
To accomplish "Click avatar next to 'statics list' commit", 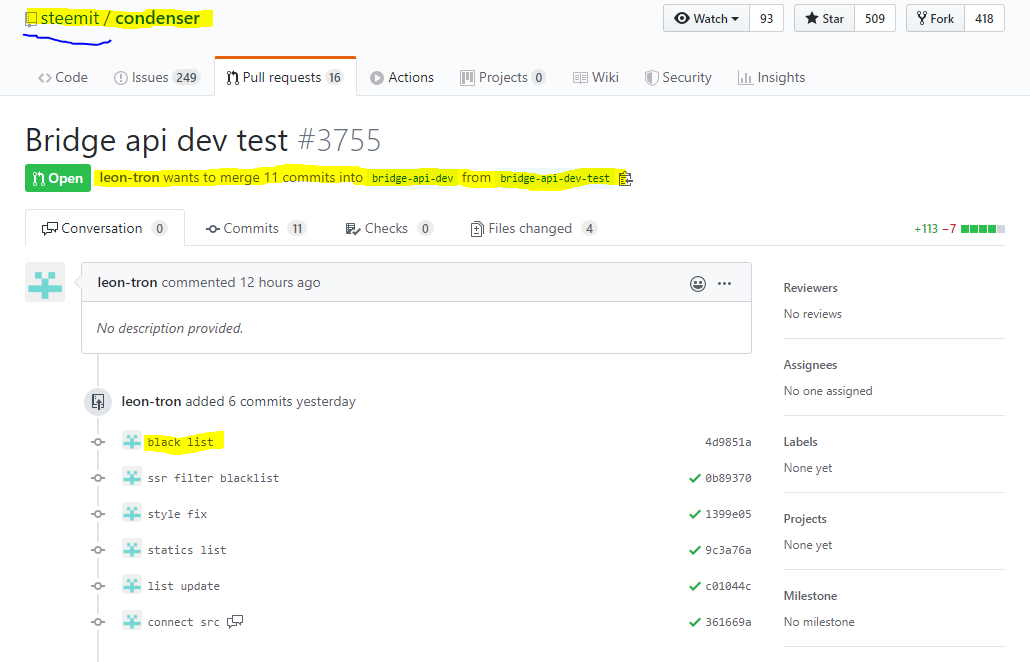I will click(131, 550).
